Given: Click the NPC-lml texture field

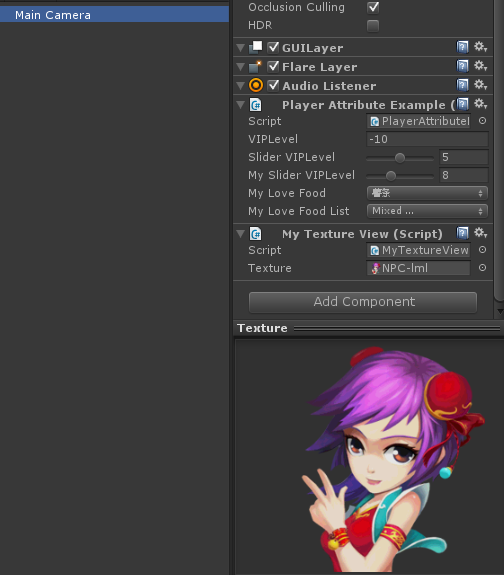Looking at the screenshot, I should point(419,268).
